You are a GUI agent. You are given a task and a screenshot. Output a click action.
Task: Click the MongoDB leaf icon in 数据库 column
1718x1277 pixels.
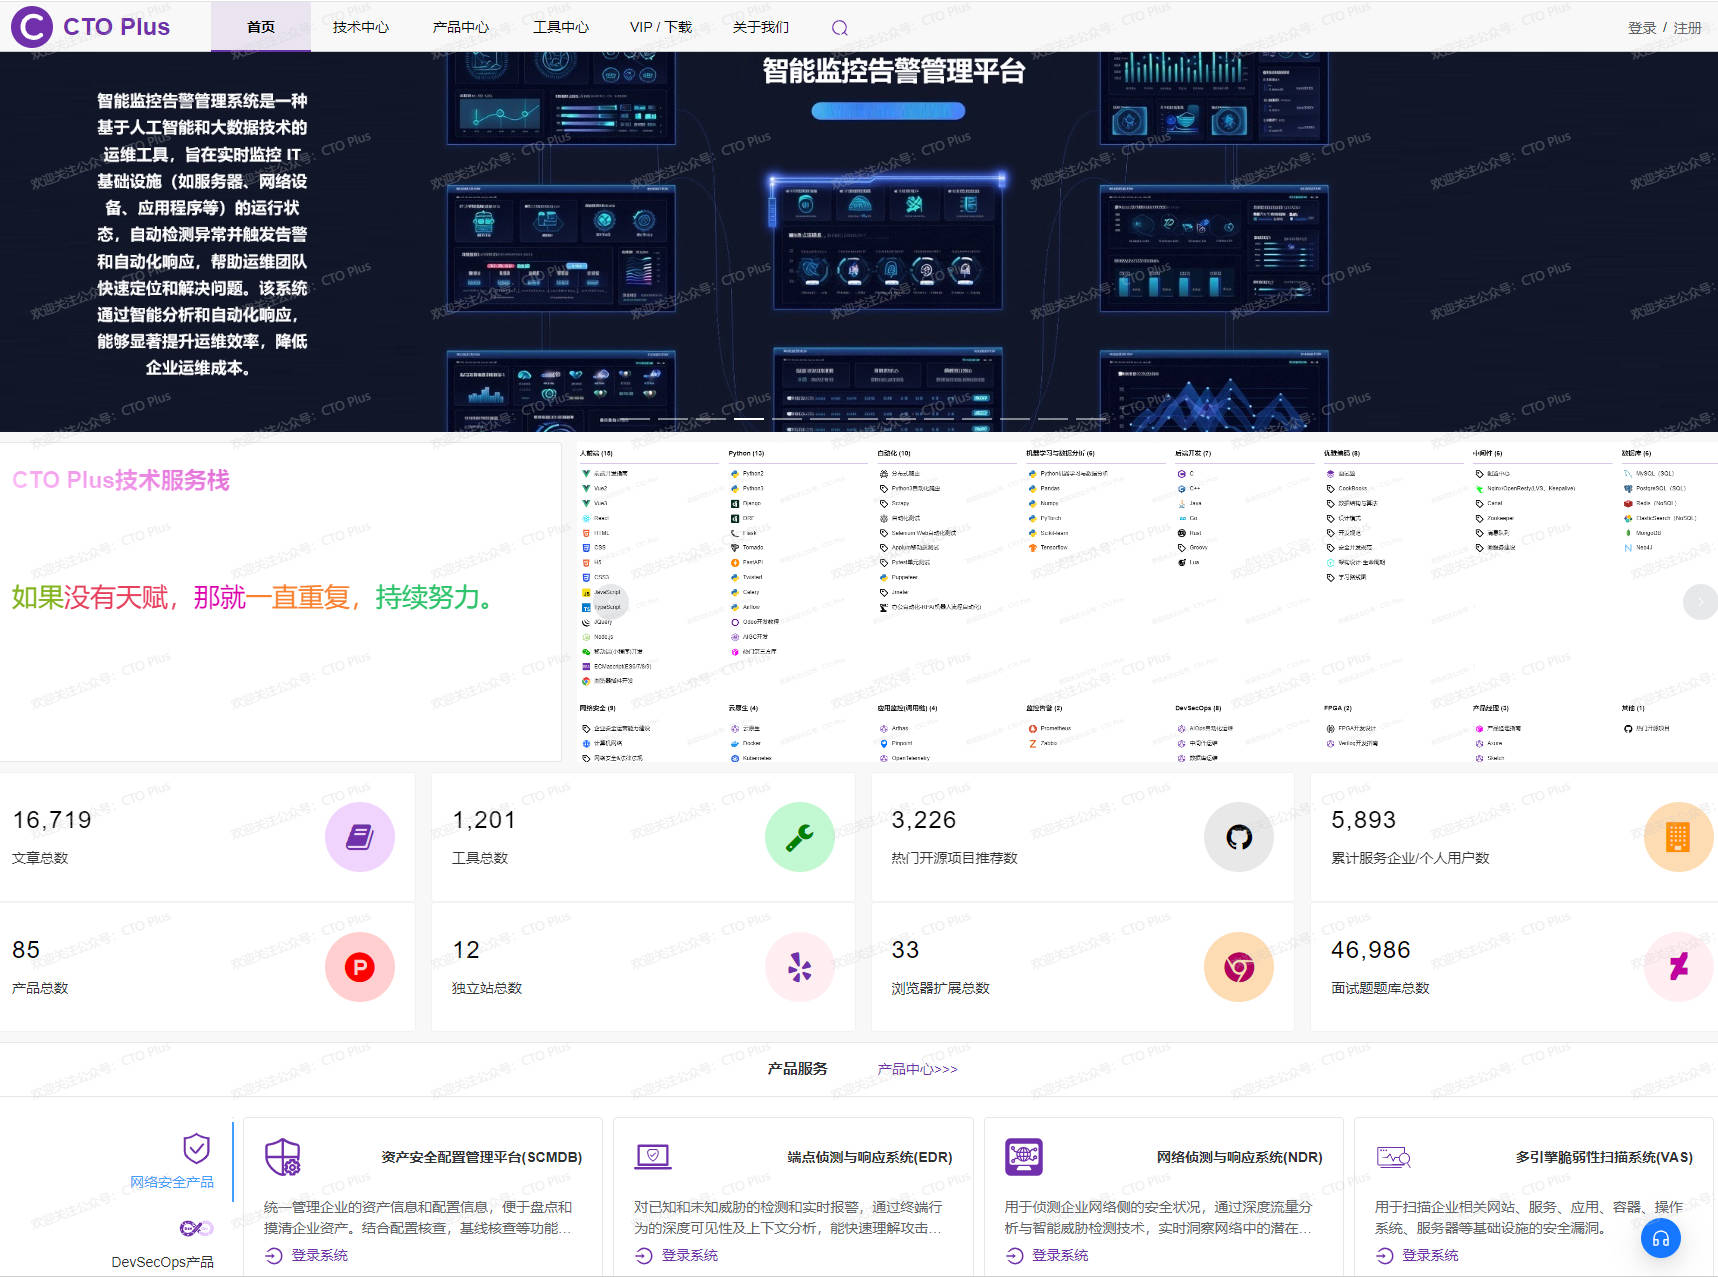(1628, 533)
